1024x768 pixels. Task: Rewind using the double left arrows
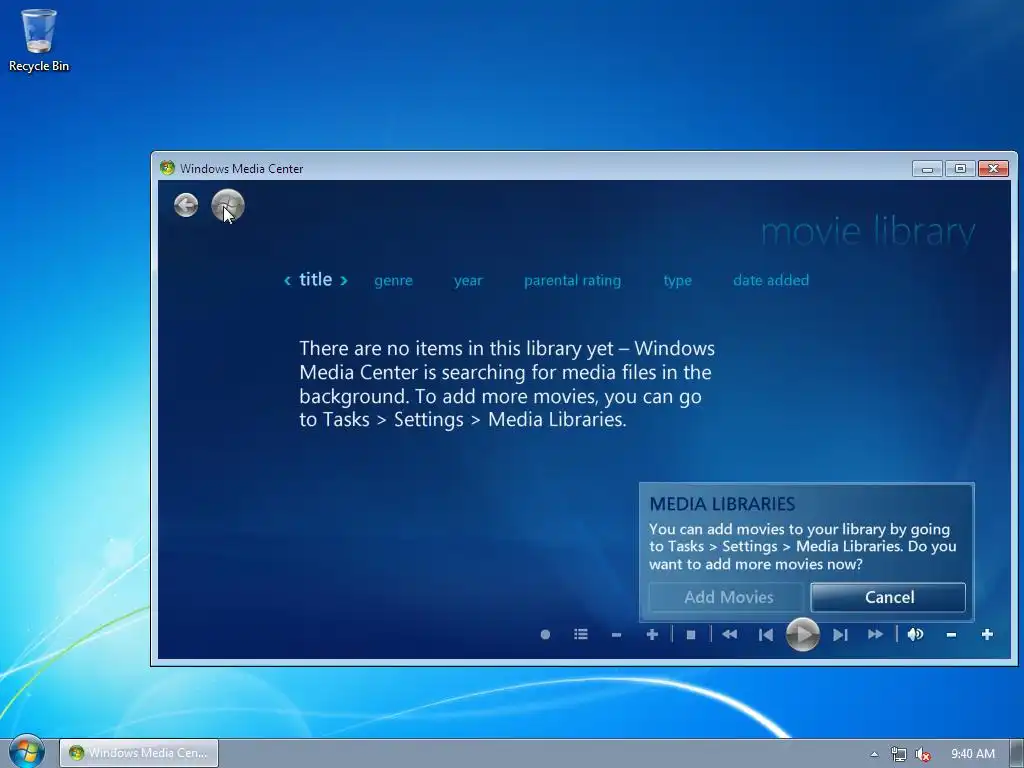click(729, 634)
